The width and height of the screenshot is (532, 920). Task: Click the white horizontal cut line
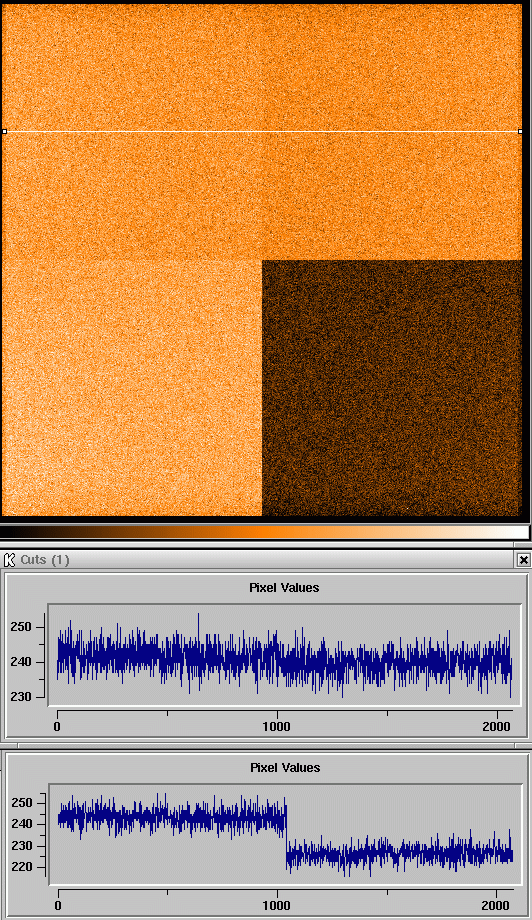click(262, 131)
